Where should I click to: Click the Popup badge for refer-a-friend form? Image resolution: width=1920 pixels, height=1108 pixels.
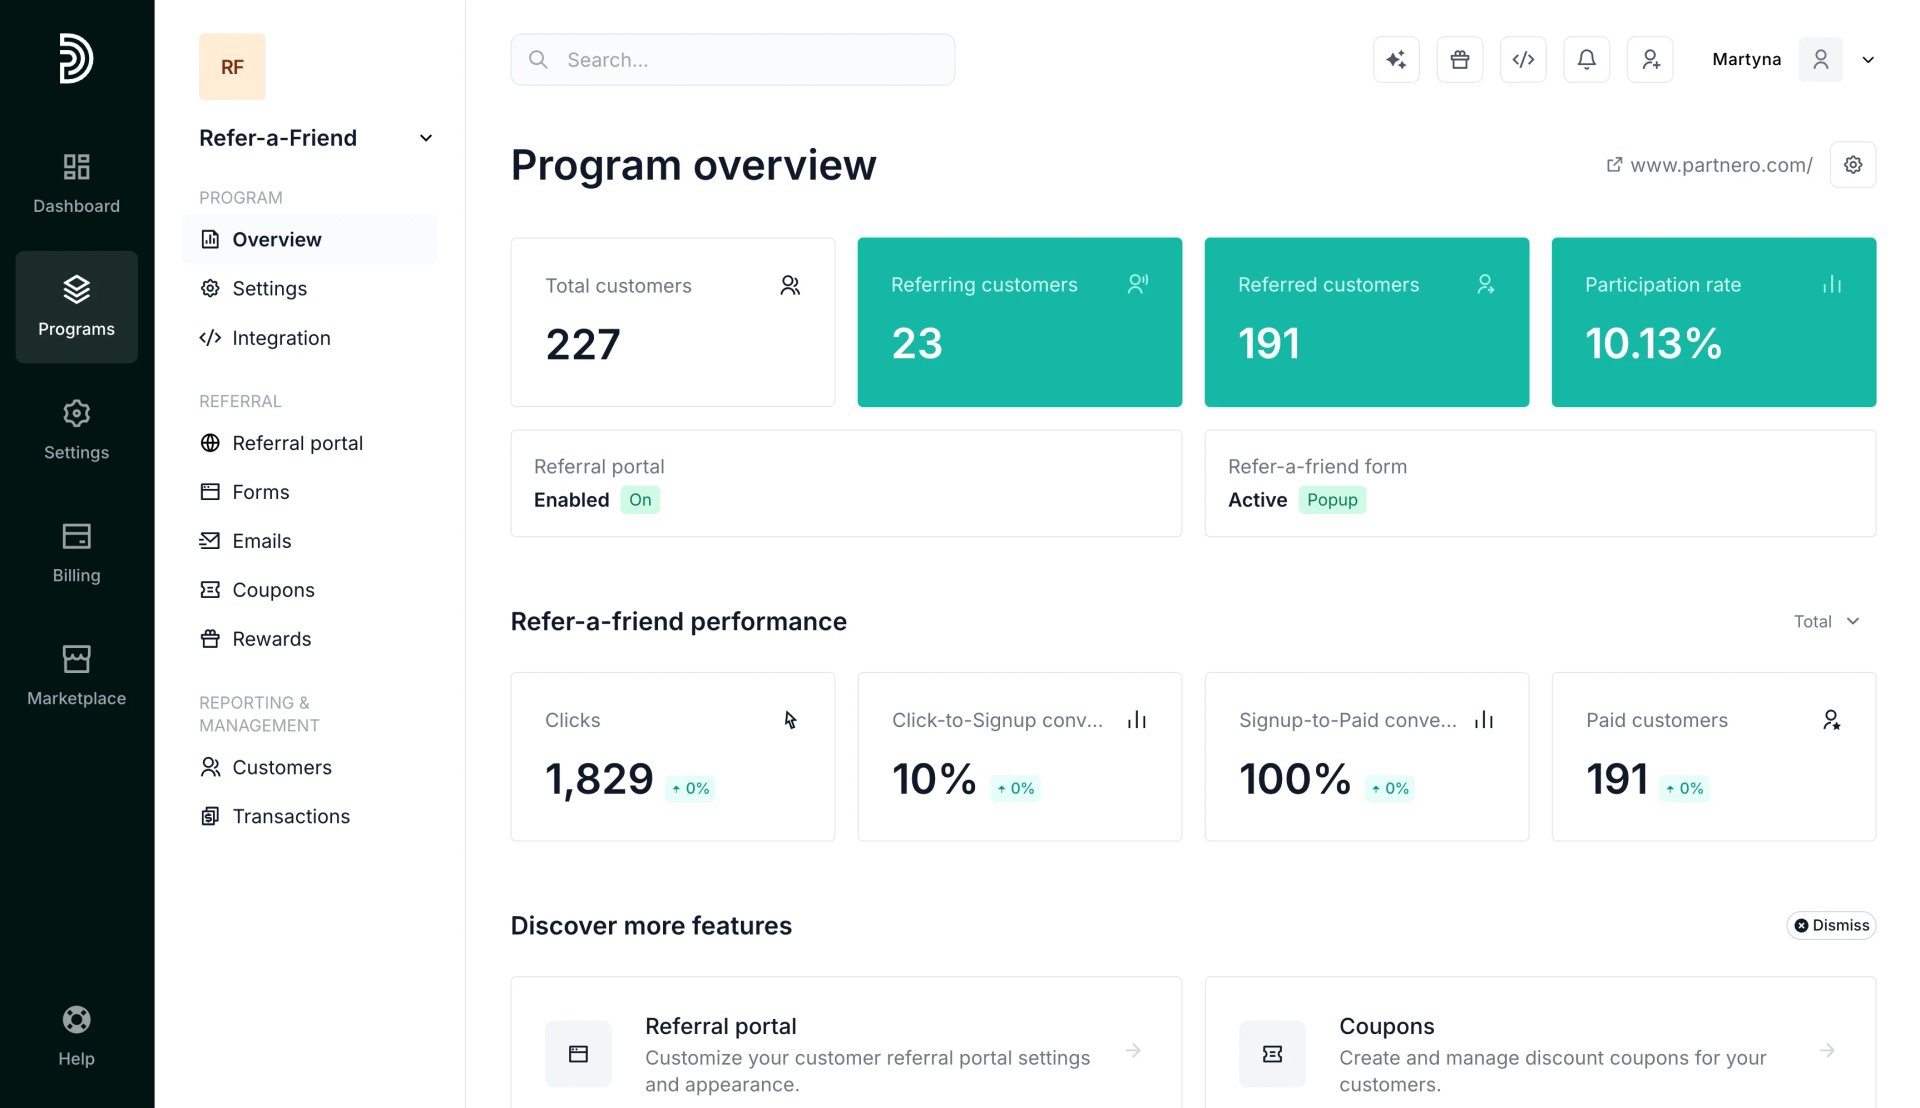pyautogui.click(x=1332, y=500)
